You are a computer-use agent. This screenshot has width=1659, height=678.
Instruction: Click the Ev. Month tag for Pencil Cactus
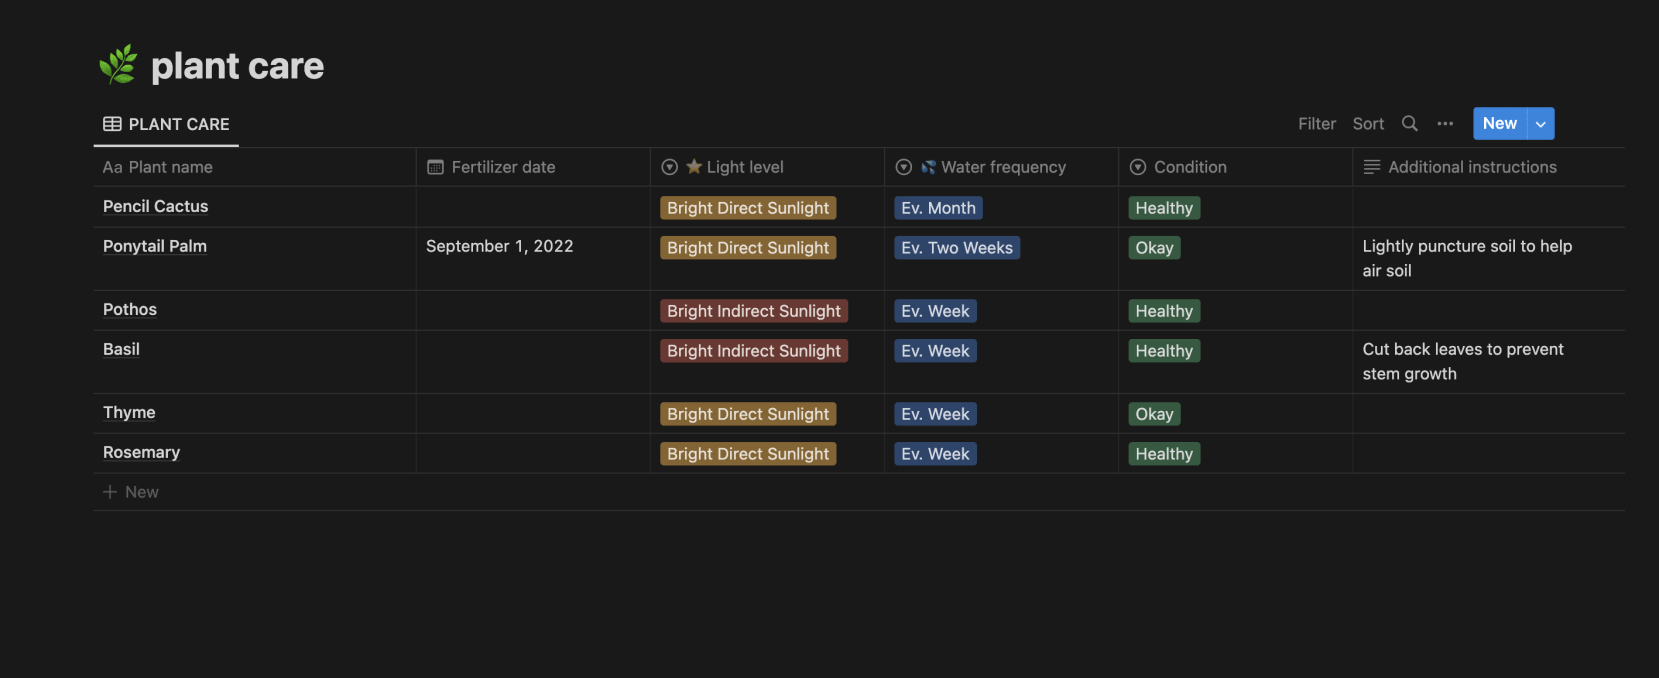click(x=938, y=208)
